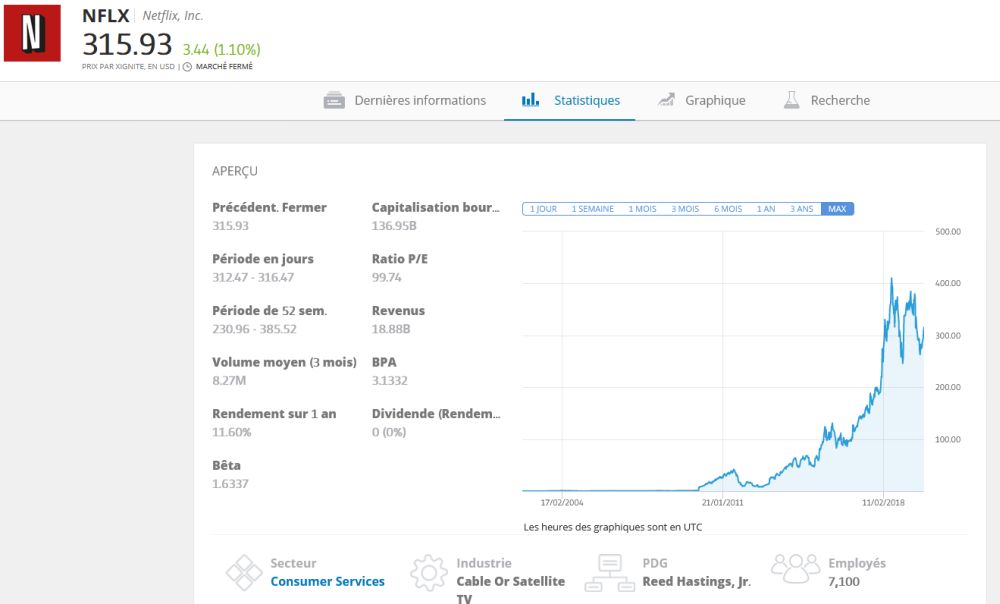This screenshot has width=1000, height=604.
Task: Click the 7,100 employees count
Action: tap(844, 581)
